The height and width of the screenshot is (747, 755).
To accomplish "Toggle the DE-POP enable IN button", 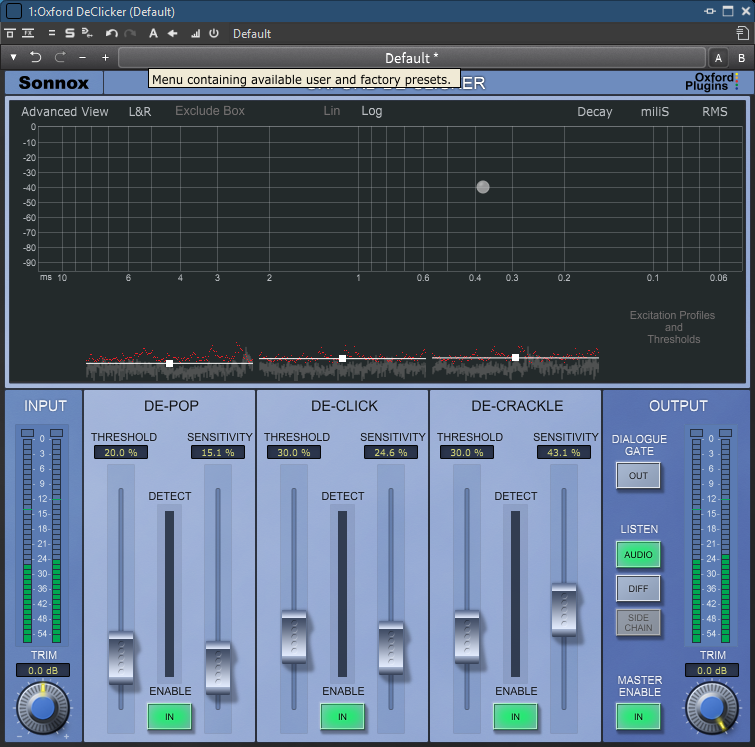I will (x=170, y=716).
